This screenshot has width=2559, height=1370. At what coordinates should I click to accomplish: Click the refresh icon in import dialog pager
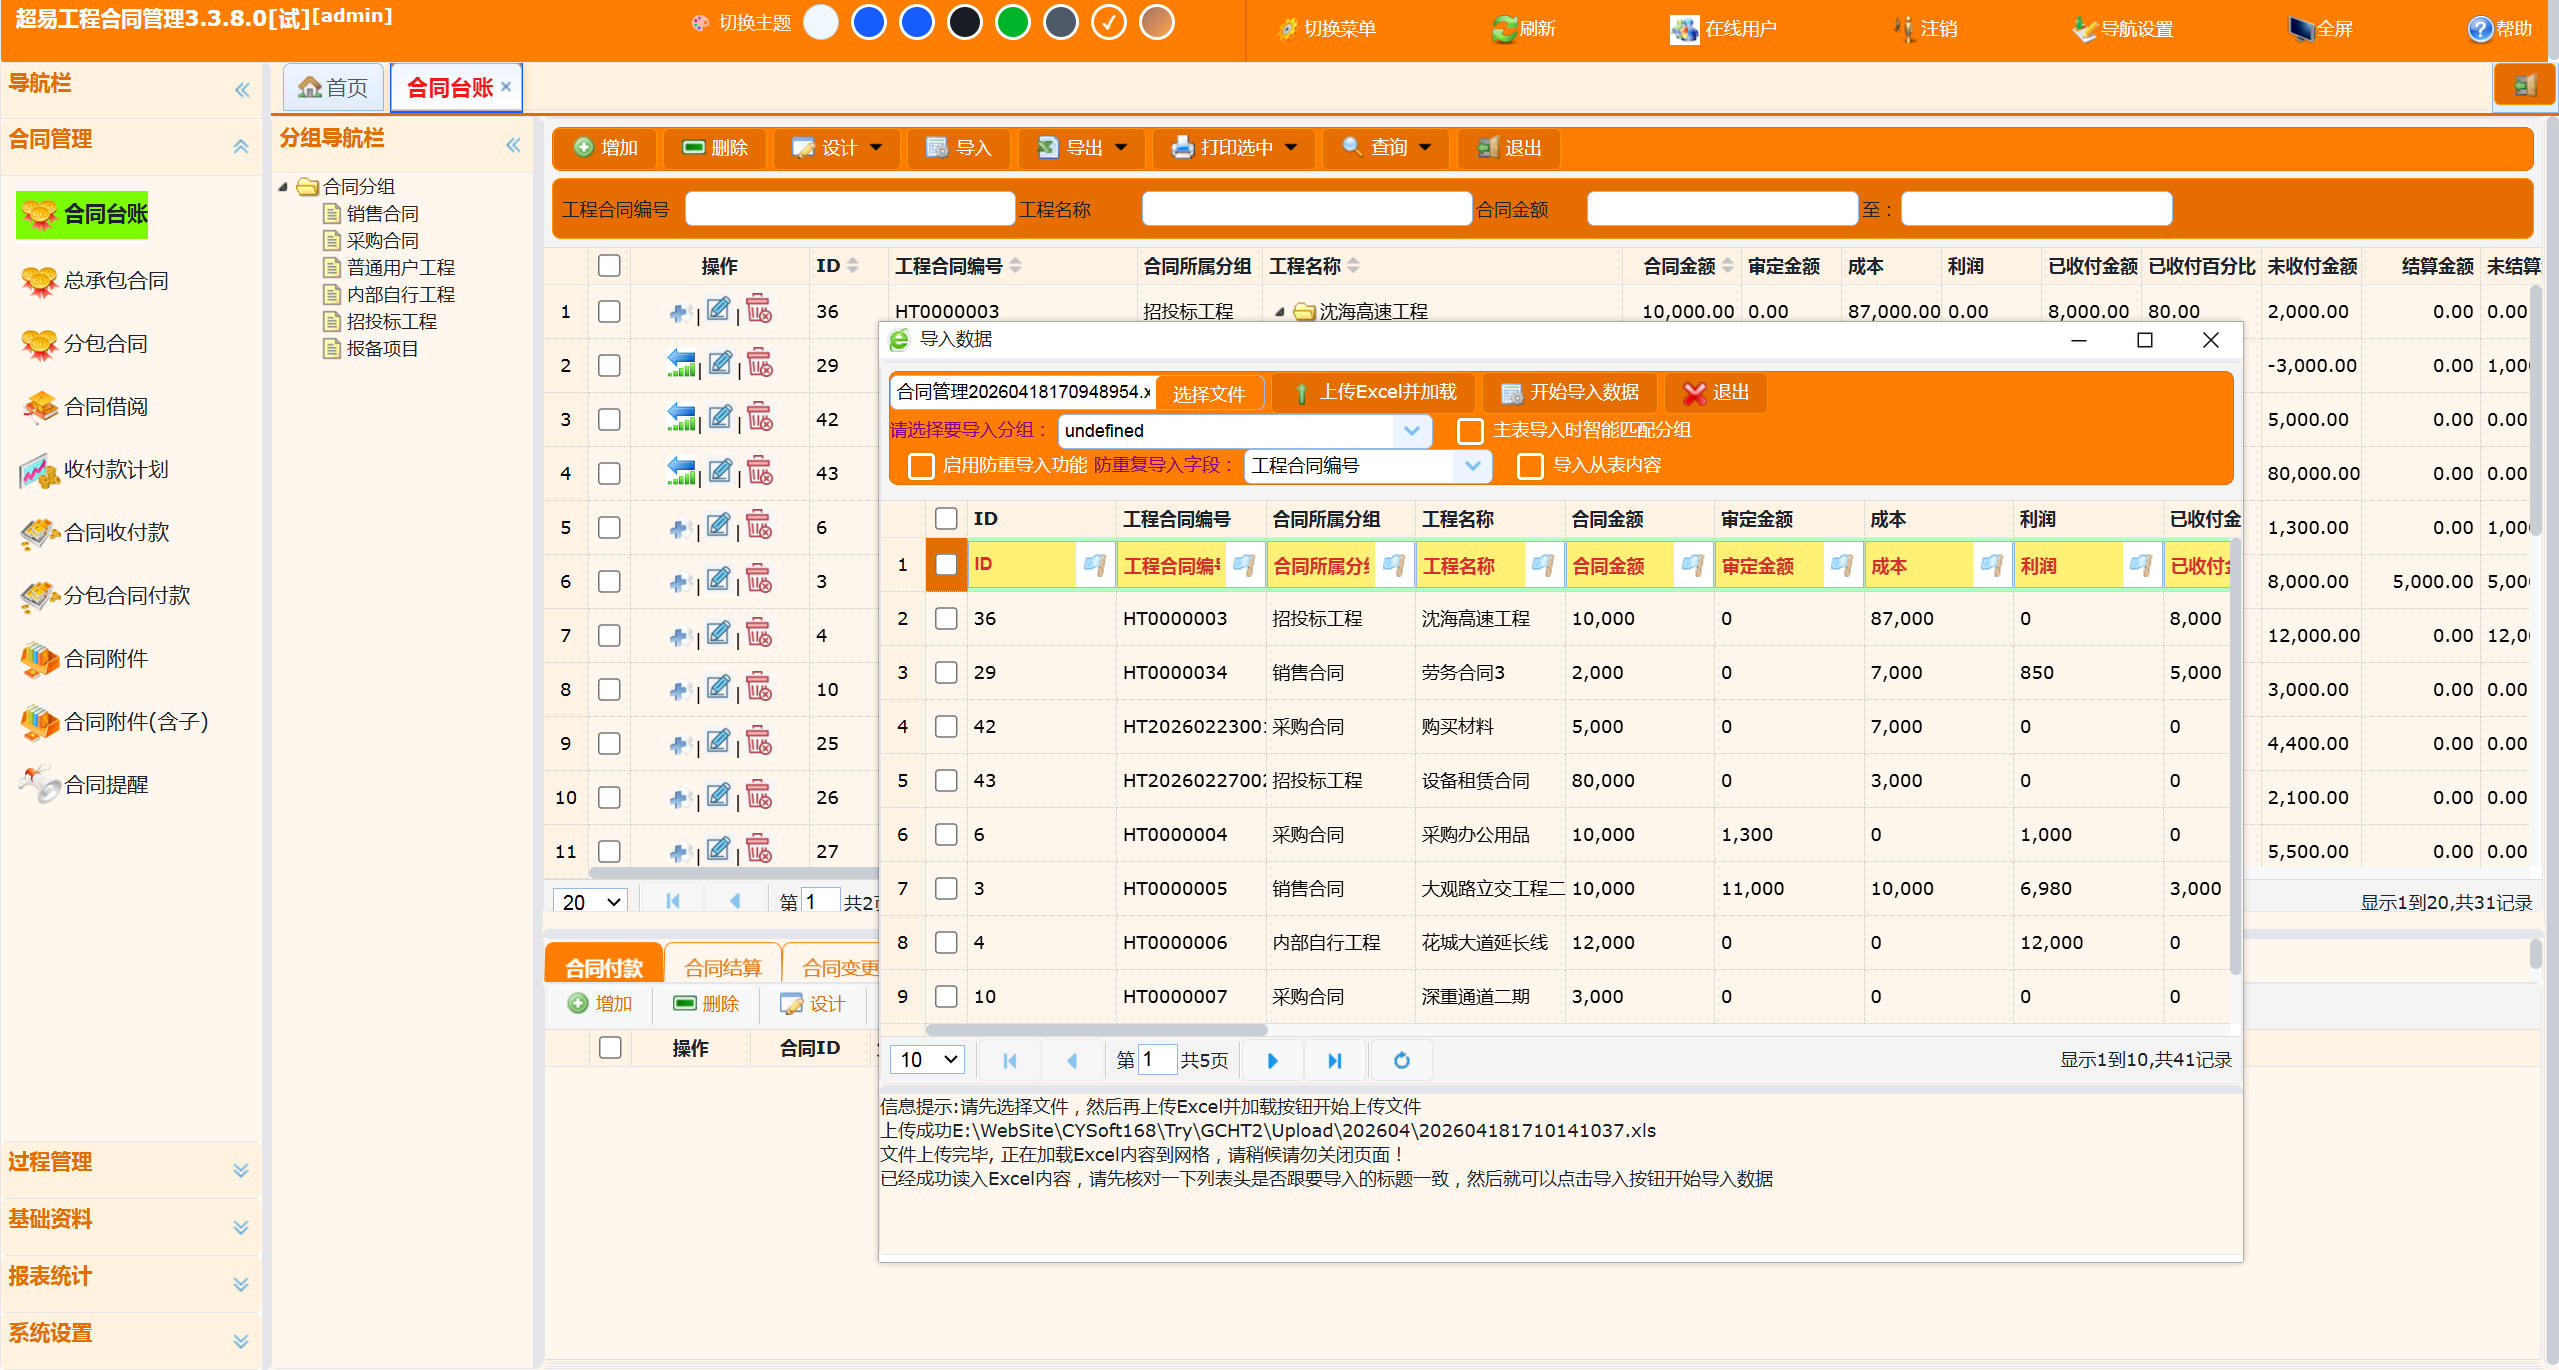click(1401, 1060)
